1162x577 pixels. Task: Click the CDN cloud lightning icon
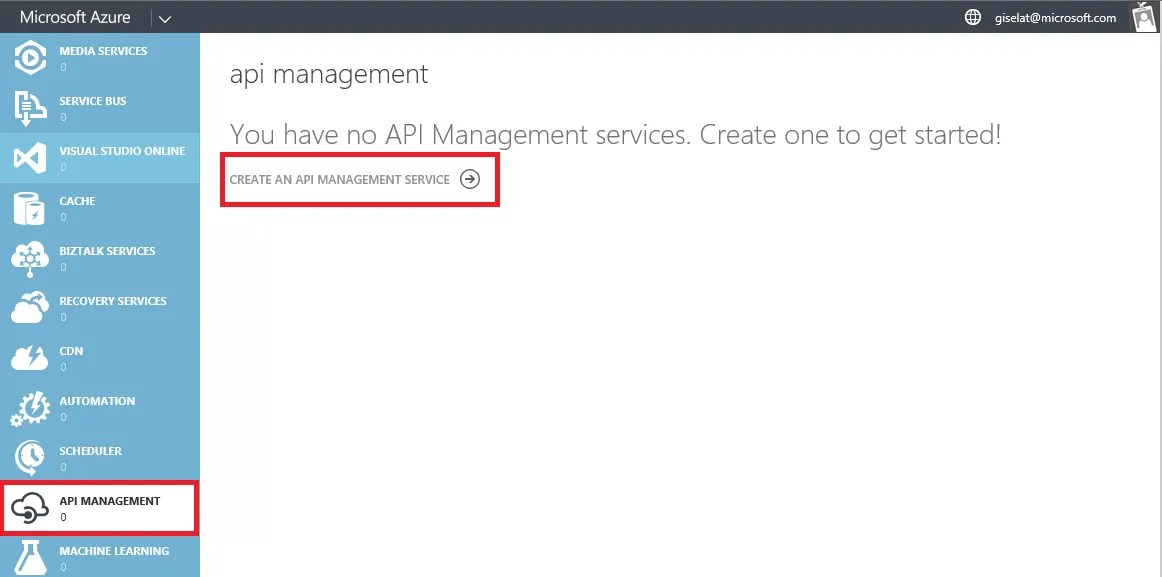coord(30,358)
